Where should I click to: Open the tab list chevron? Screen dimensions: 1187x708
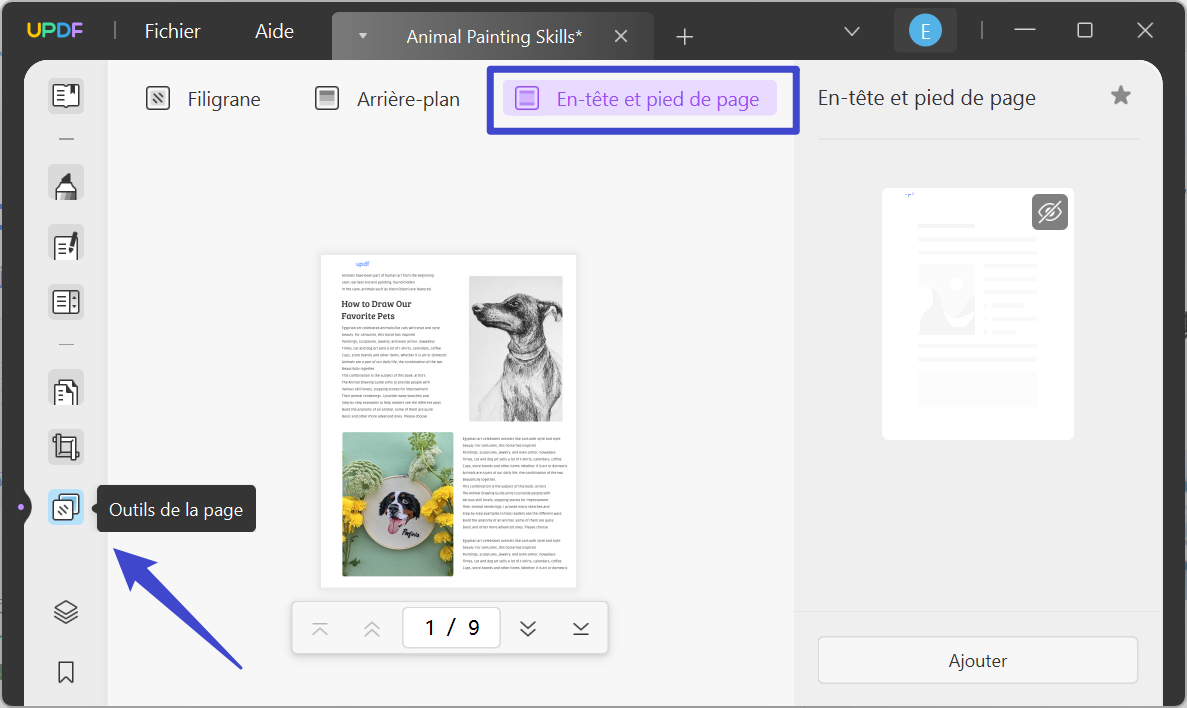pos(852,31)
